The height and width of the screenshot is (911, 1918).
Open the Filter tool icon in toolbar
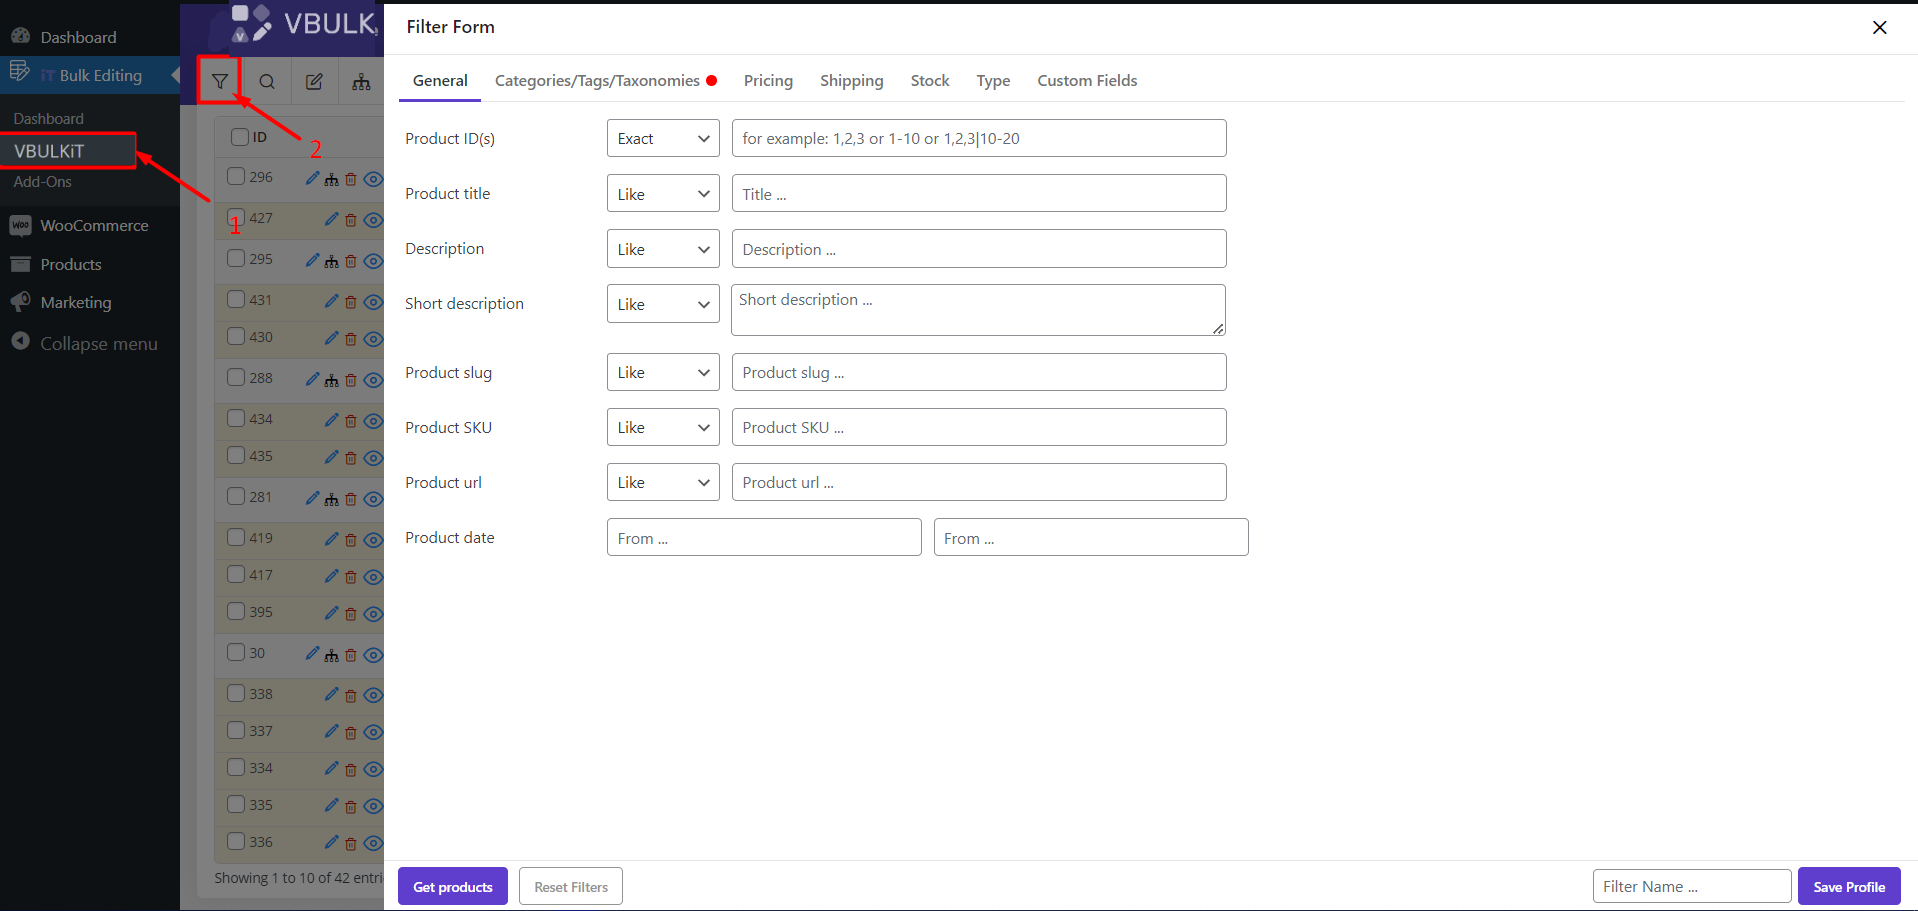coord(219,80)
